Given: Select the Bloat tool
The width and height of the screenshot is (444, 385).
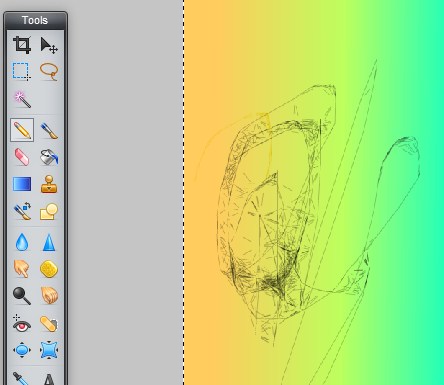Looking at the screenshot, I should (22, 350).
